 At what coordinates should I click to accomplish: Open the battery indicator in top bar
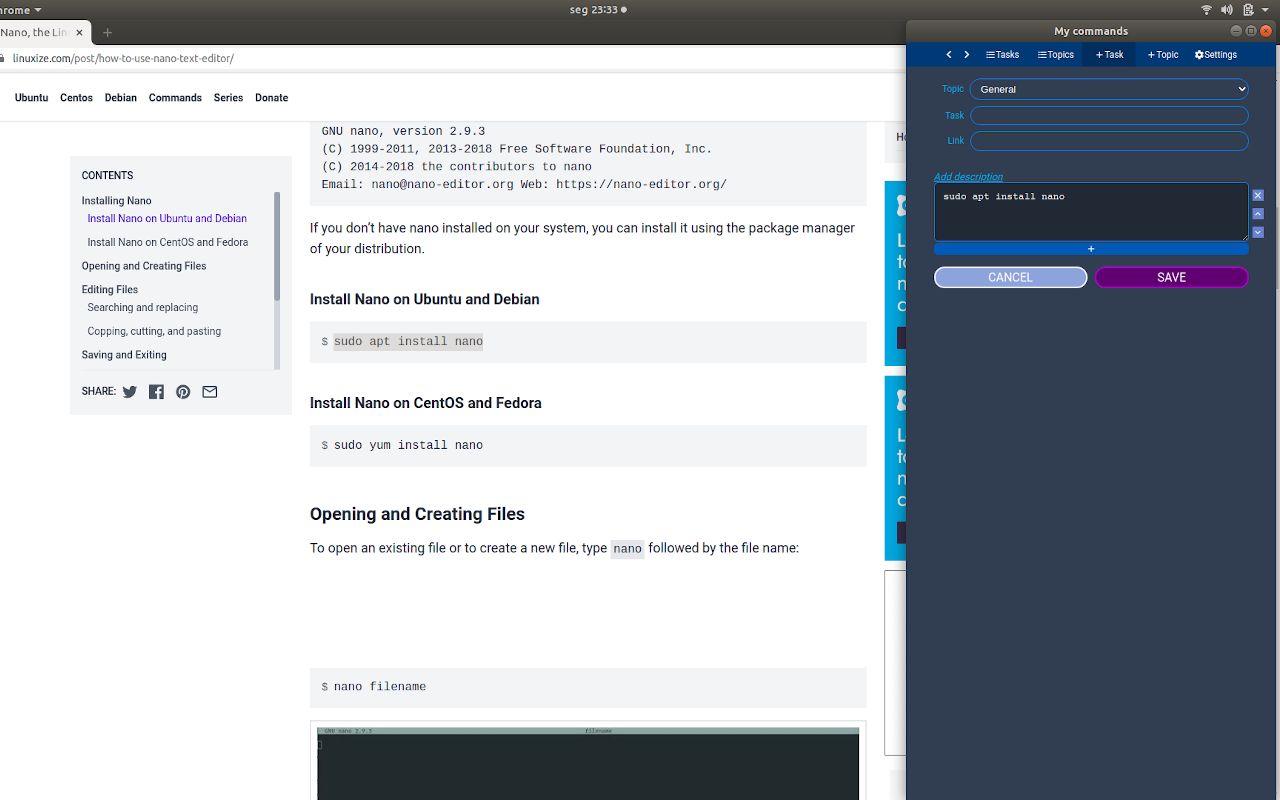tap(1248, 9)
